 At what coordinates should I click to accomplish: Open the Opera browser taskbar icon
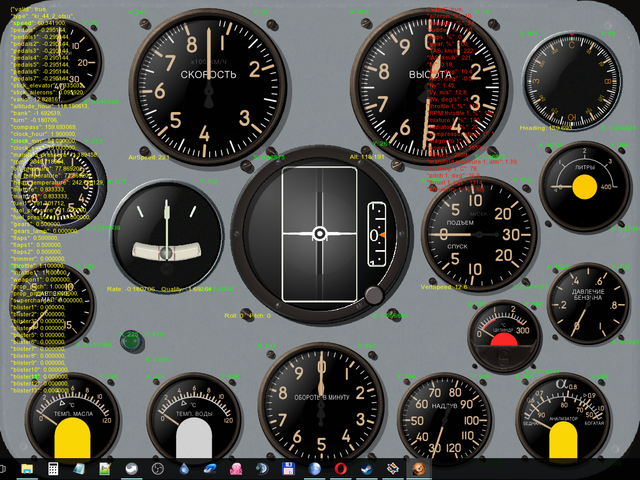[x=340, y=468]
